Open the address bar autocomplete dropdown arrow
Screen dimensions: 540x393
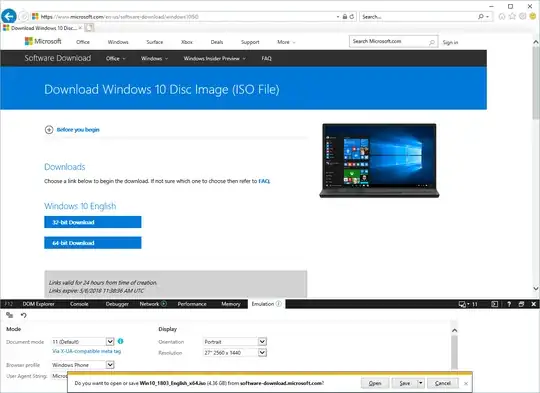click(338, 17)
